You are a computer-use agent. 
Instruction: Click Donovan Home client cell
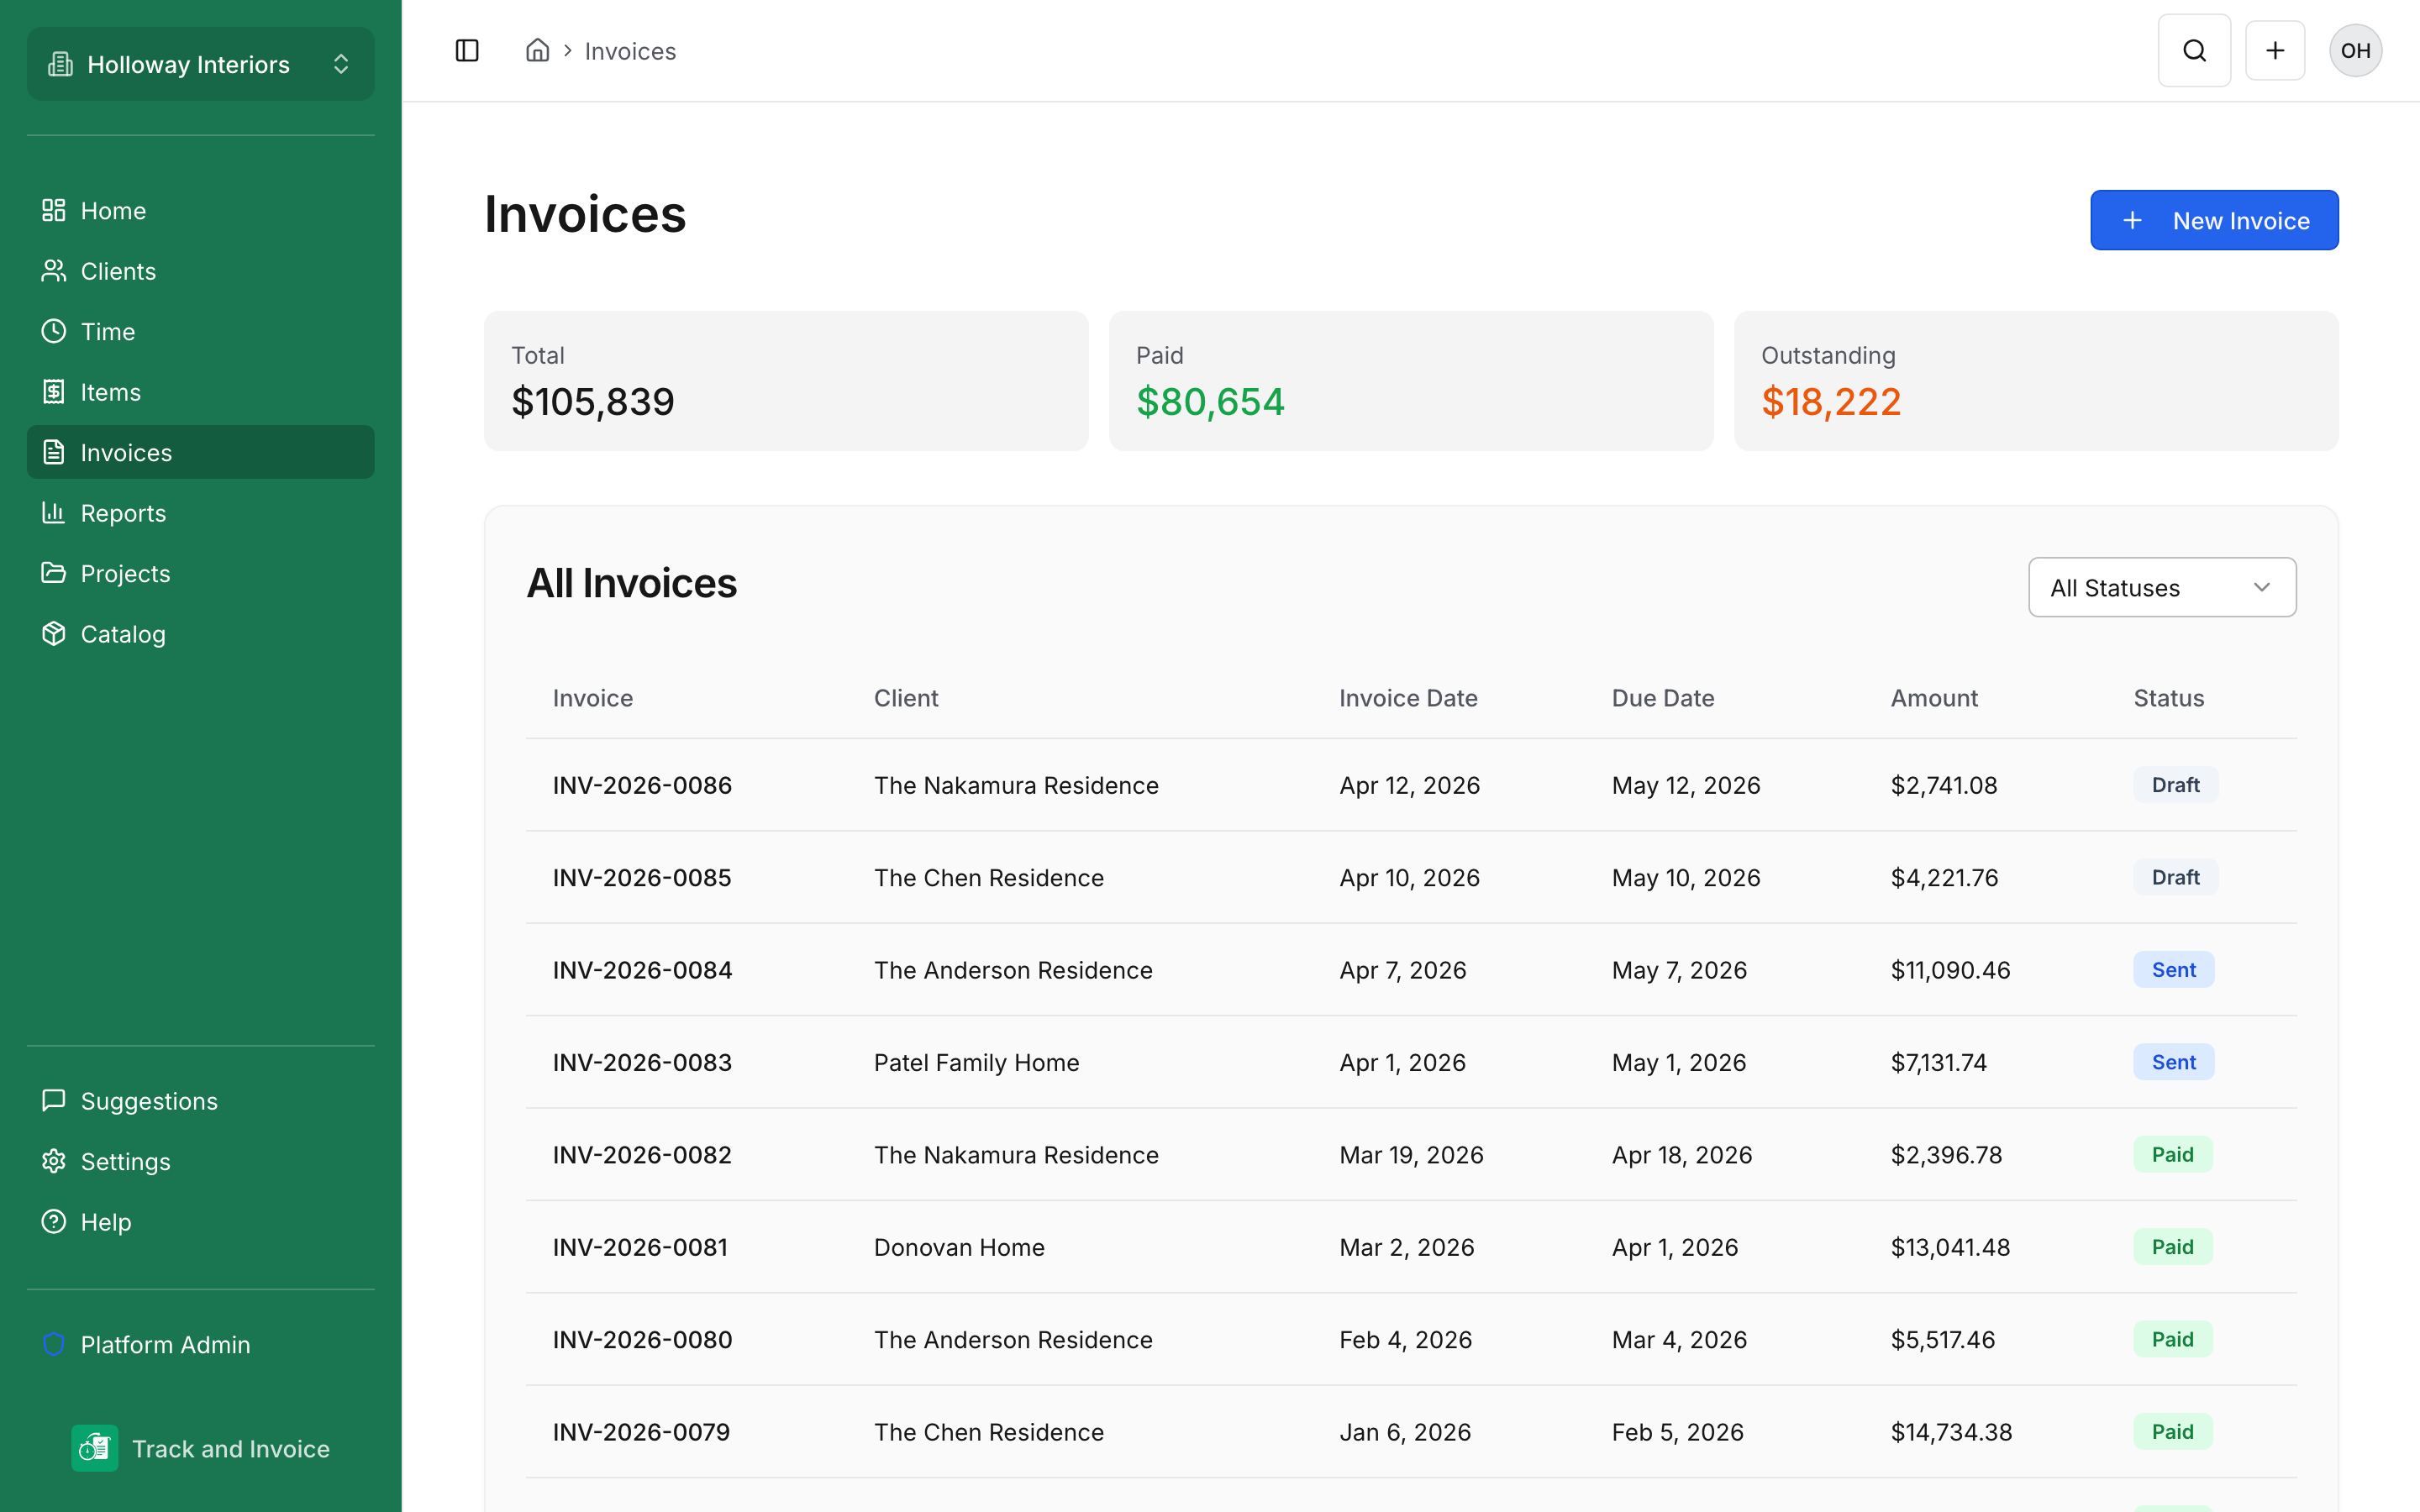(959, 1247)
